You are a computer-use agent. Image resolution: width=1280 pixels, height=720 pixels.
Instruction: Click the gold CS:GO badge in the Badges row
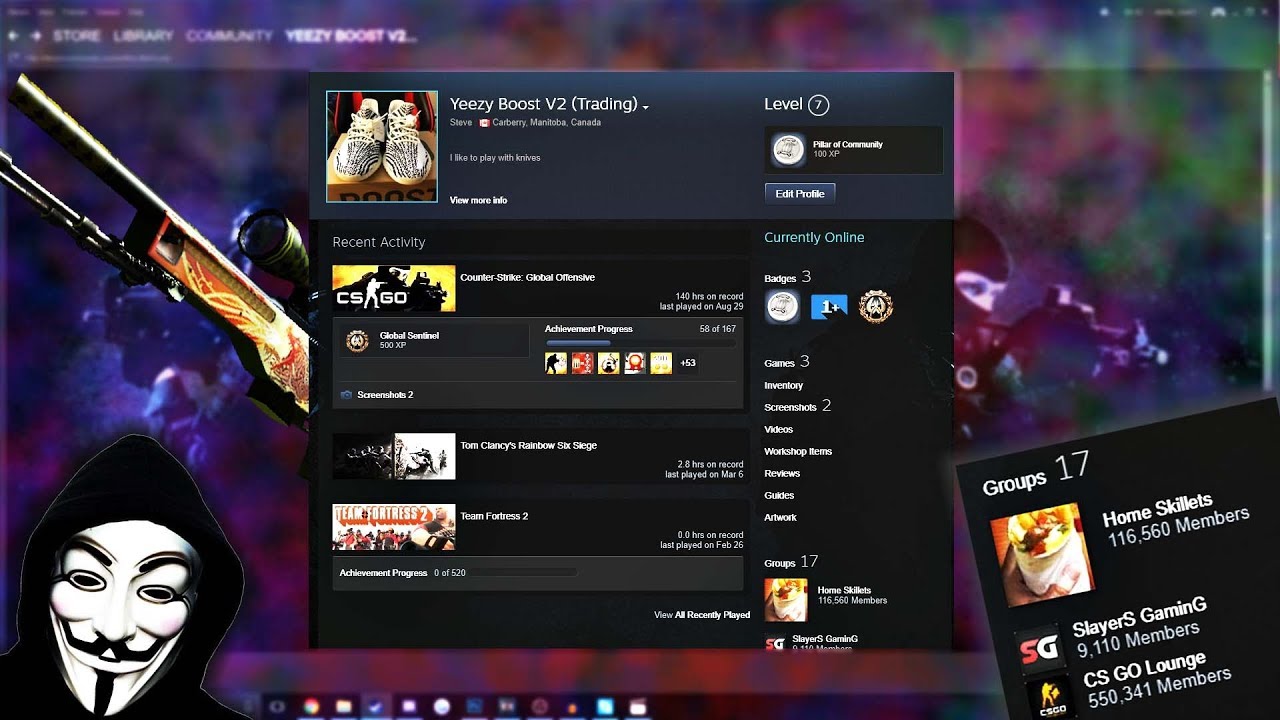(x=875, y=306)
